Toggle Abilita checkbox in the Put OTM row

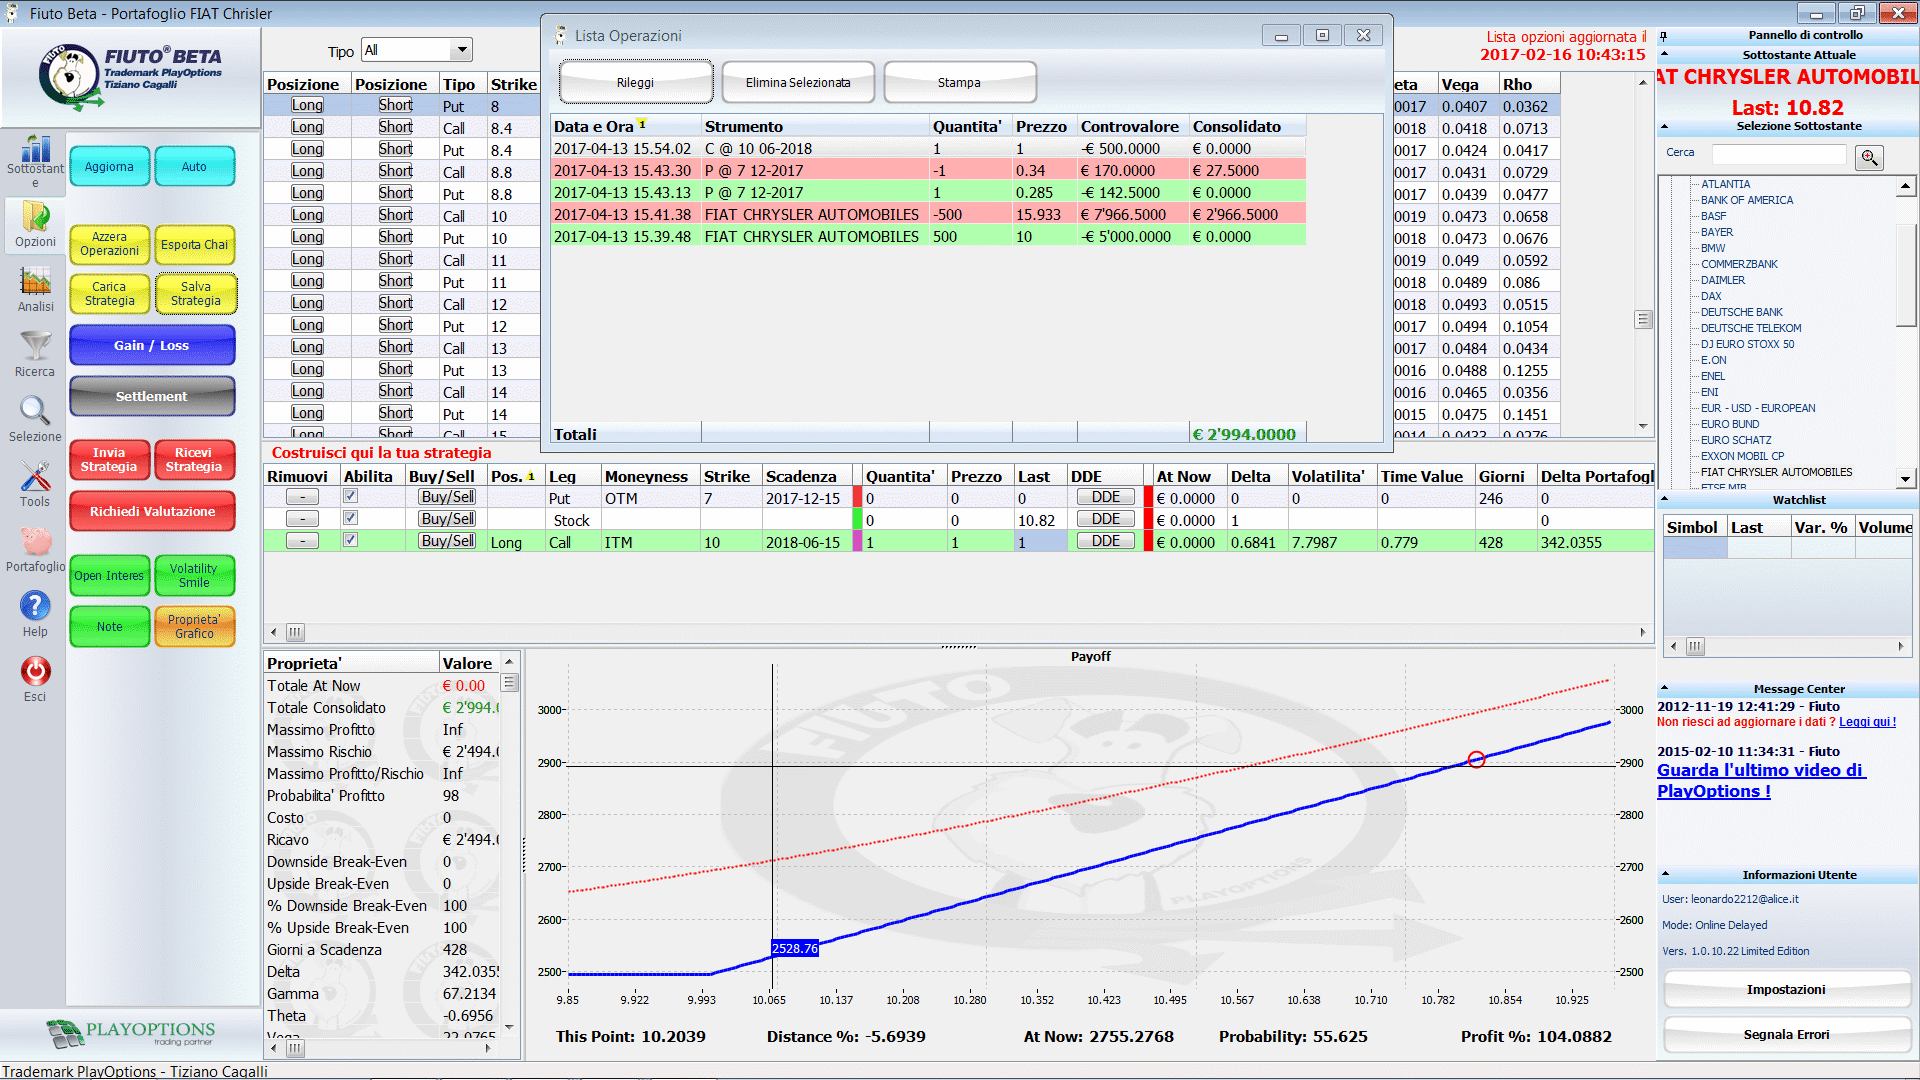(350, 497)
